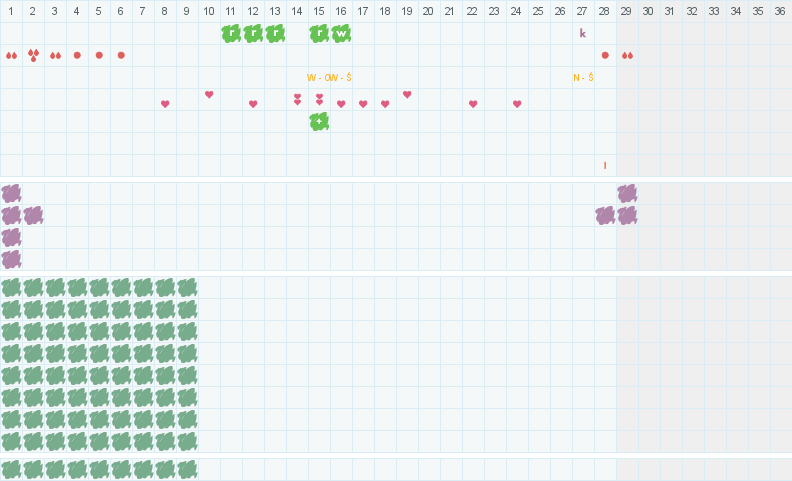Image resolution: width=792 pixels, height=481 pixels.
Task: Select the heart icon on day 8
Action: click(x=165, y=104)
